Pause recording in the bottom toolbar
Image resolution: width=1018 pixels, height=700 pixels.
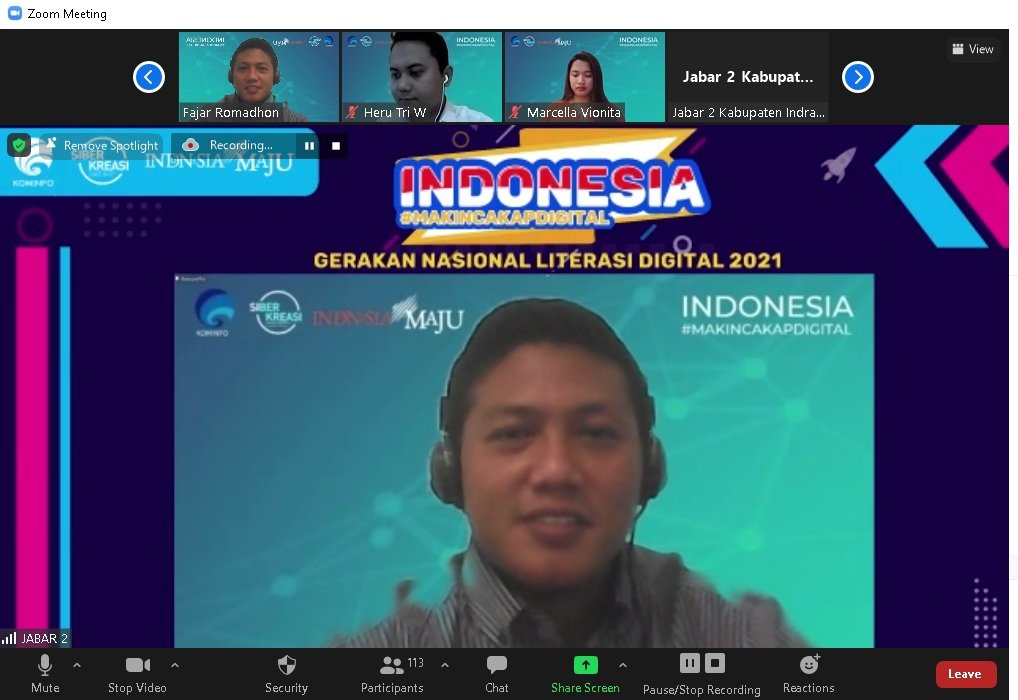coord(689,663)
